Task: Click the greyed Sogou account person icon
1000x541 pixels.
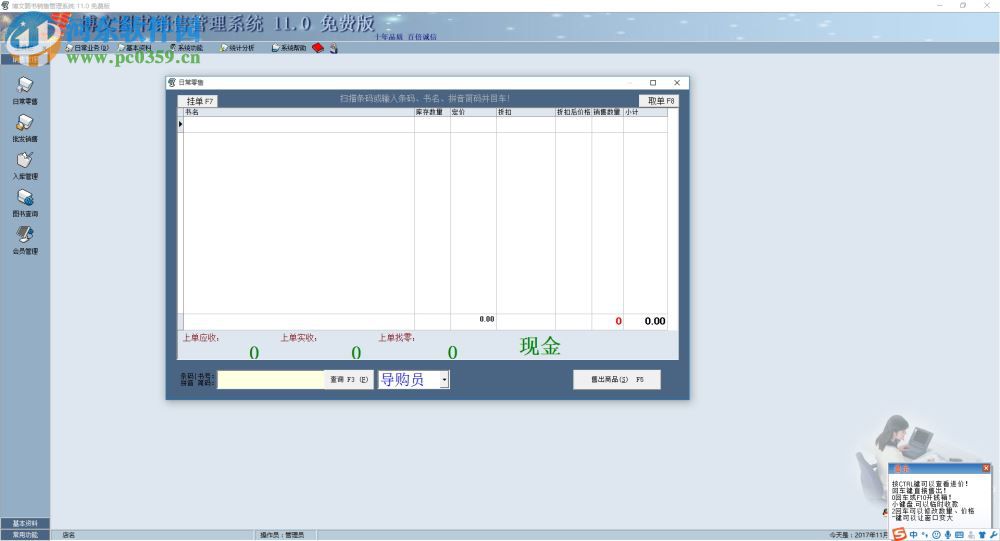Action: pyautogui.click(x=971, y=535)
